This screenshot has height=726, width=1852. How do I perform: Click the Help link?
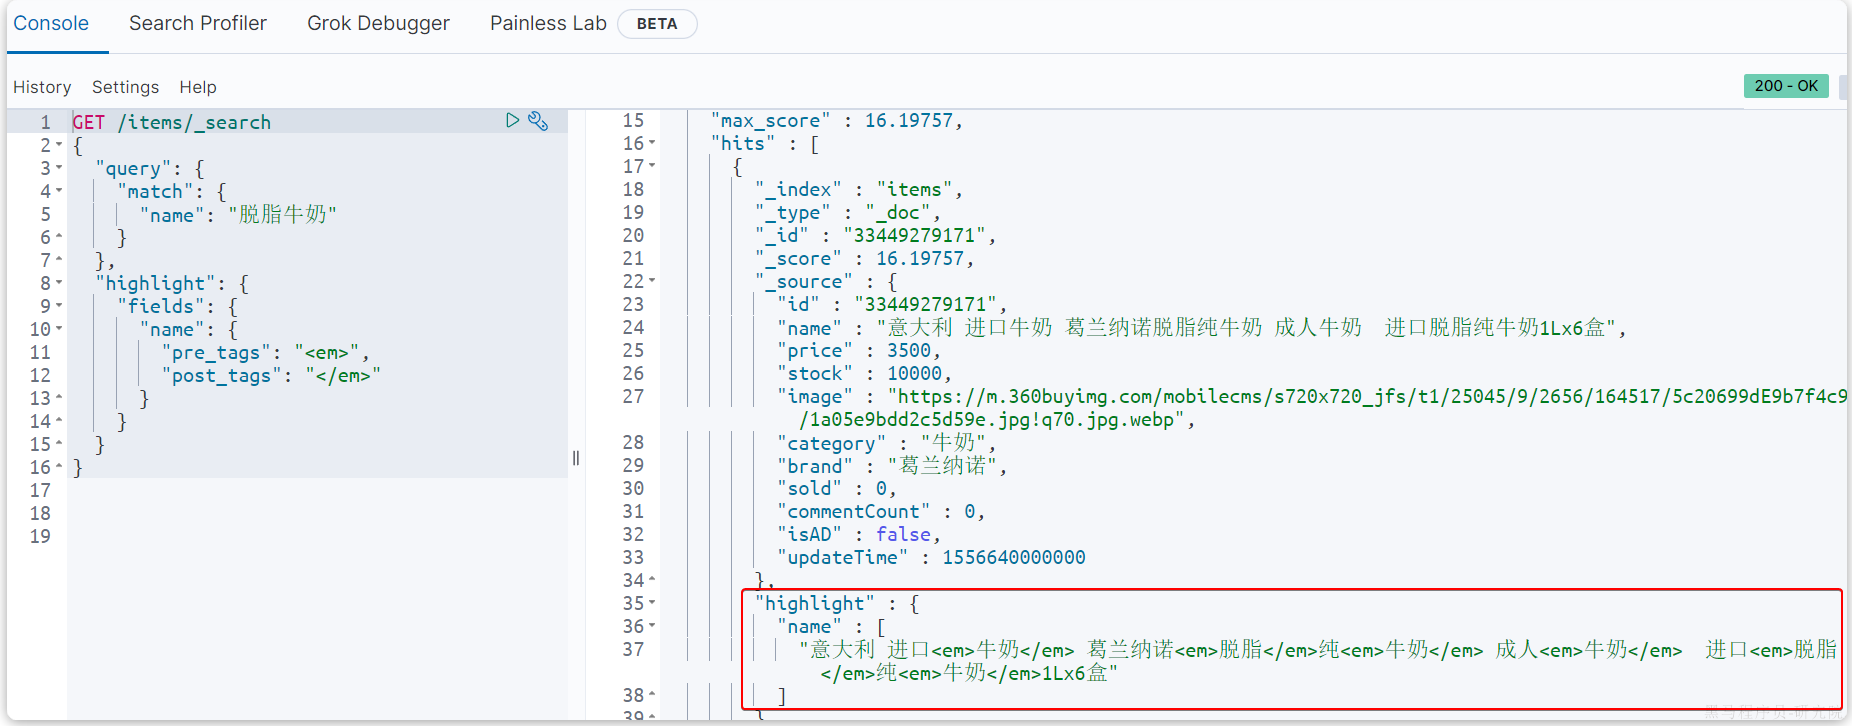[198, 87]
